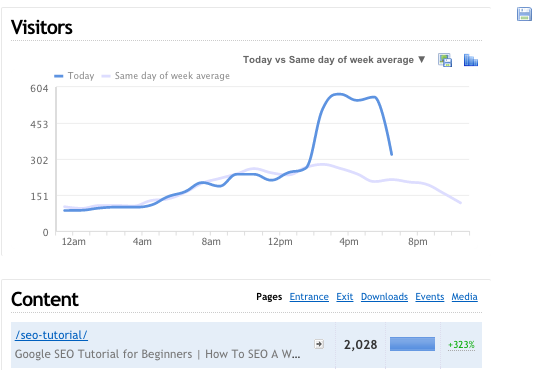Click the +323% change indicator

[x=461, y=345]
